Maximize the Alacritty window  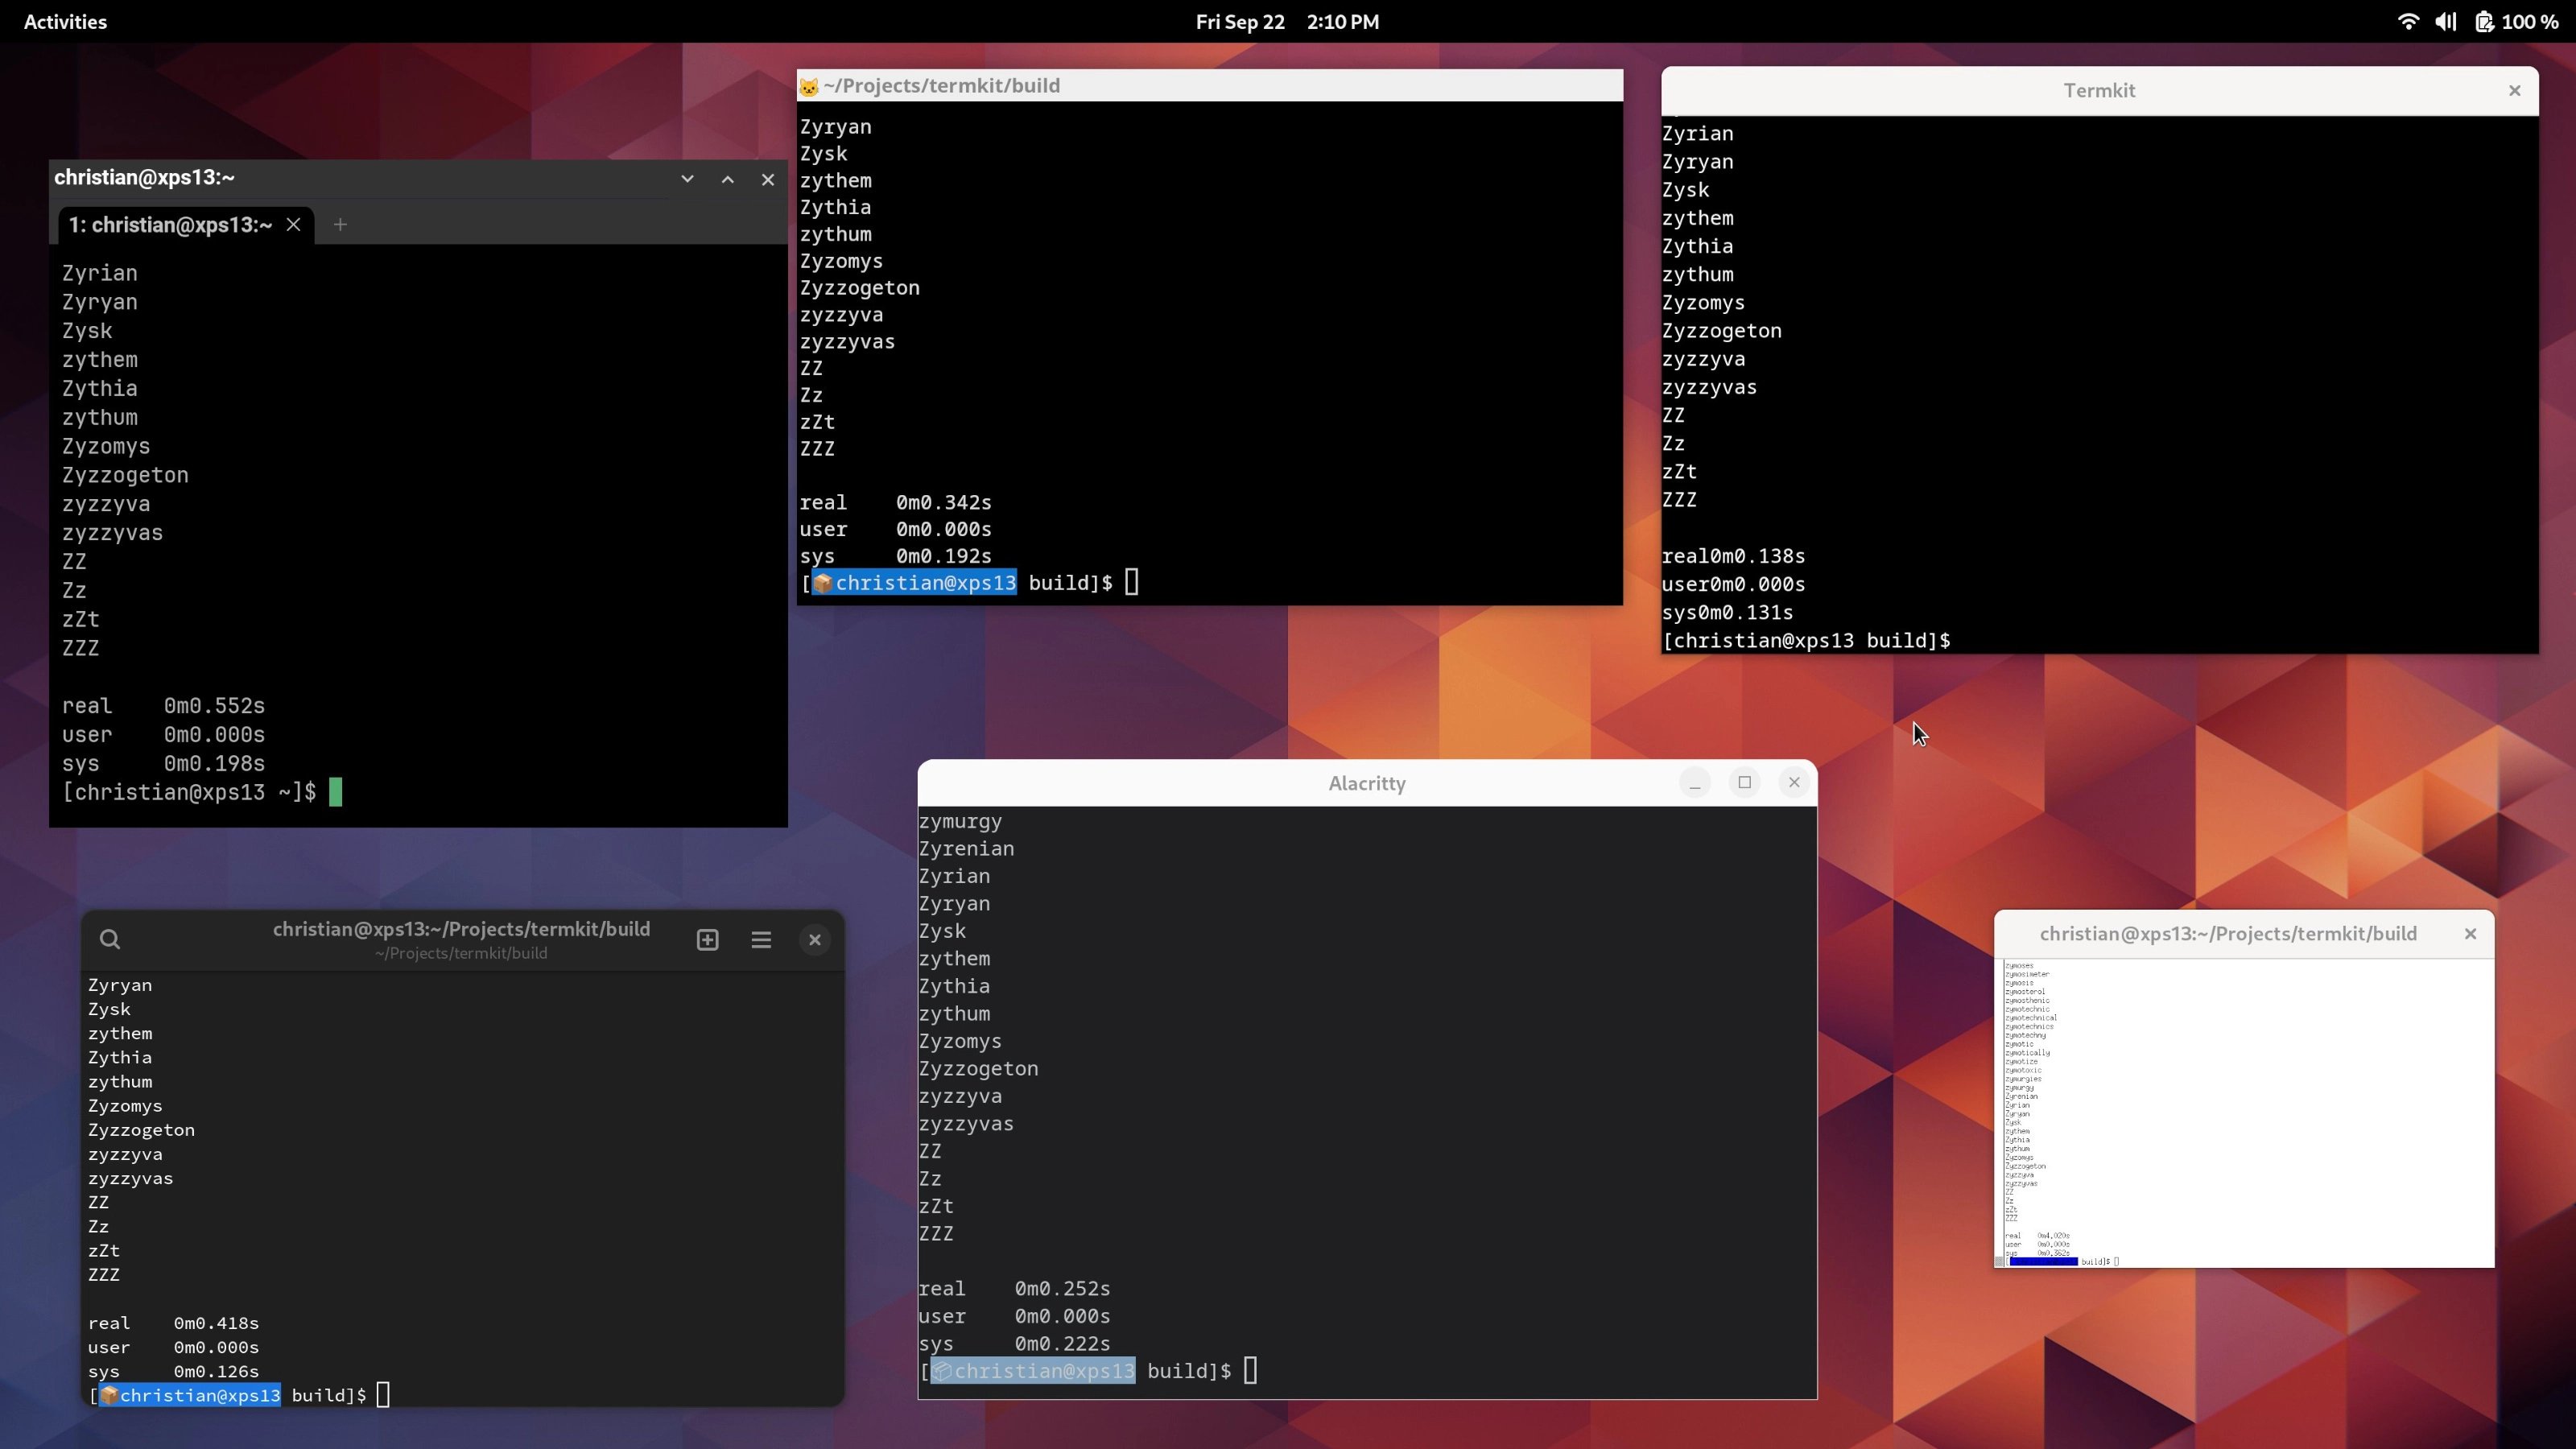[x=1744, y=782]
